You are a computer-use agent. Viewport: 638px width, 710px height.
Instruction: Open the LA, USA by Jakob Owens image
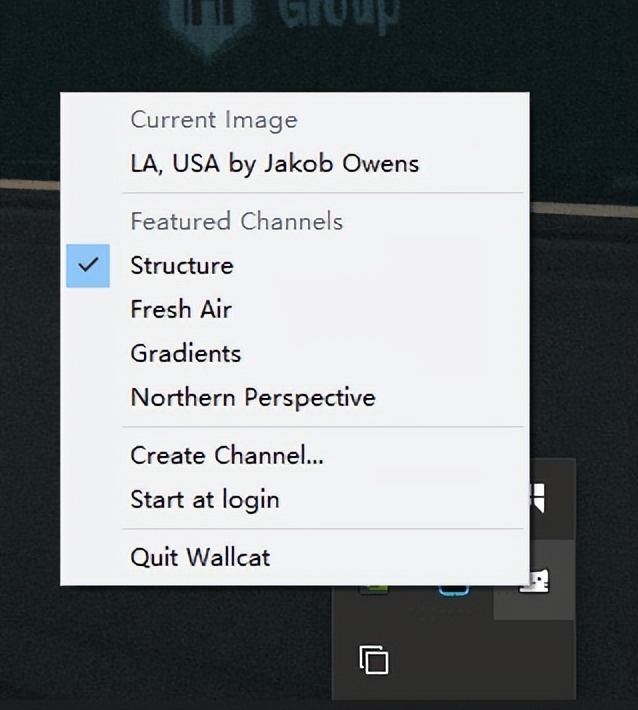[275, 163]
